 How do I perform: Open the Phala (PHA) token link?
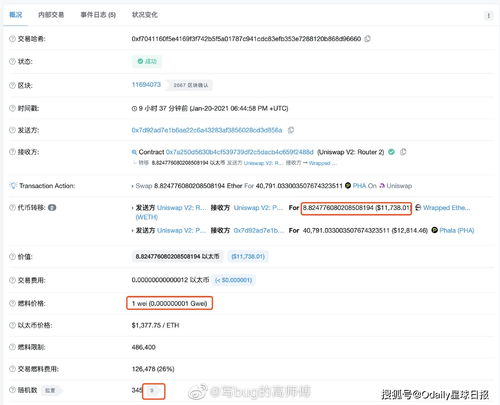pyautogui.click(x=457, y=230)
